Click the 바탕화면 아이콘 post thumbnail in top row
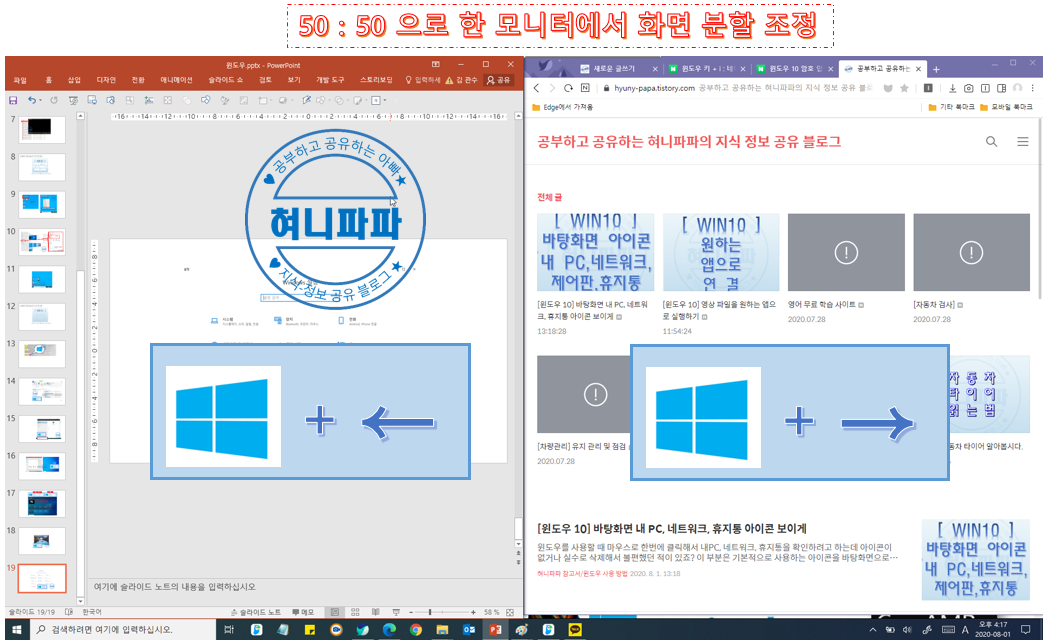This screenshot has height=642, width=1046. pyautogui.click(x=595, y=252)
